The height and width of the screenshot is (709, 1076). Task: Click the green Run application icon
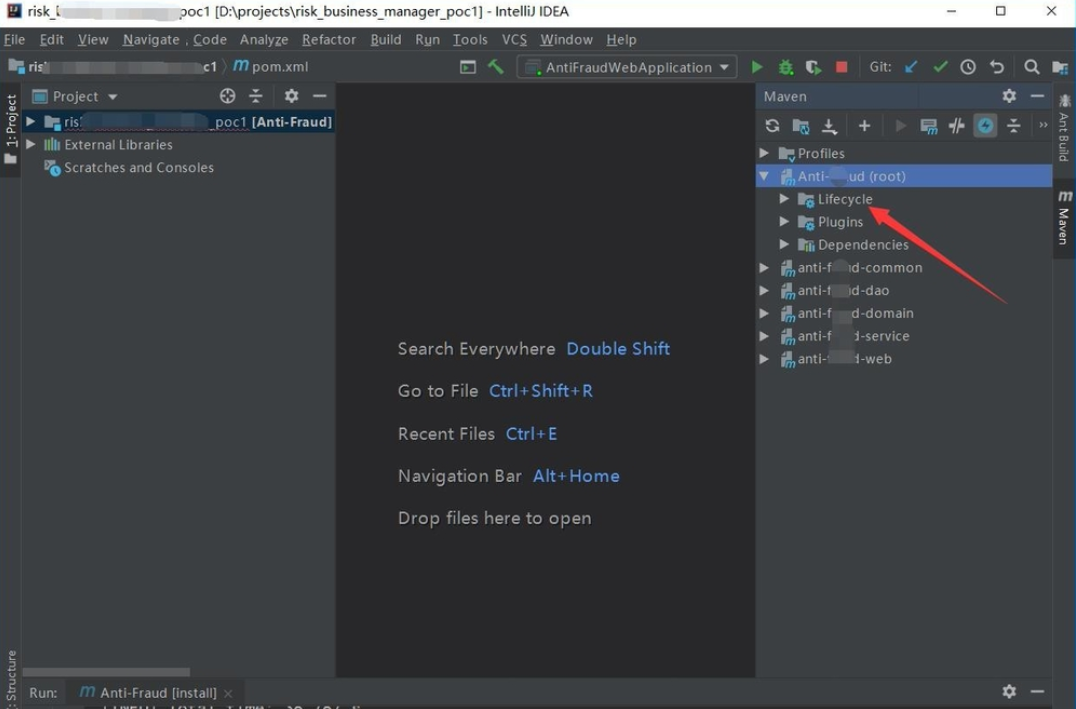(757, 67)
